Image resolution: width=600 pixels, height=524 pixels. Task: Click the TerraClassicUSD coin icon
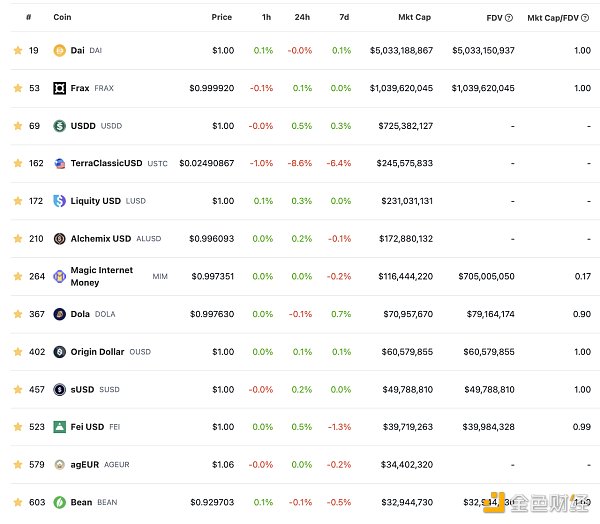pos(60,163)
